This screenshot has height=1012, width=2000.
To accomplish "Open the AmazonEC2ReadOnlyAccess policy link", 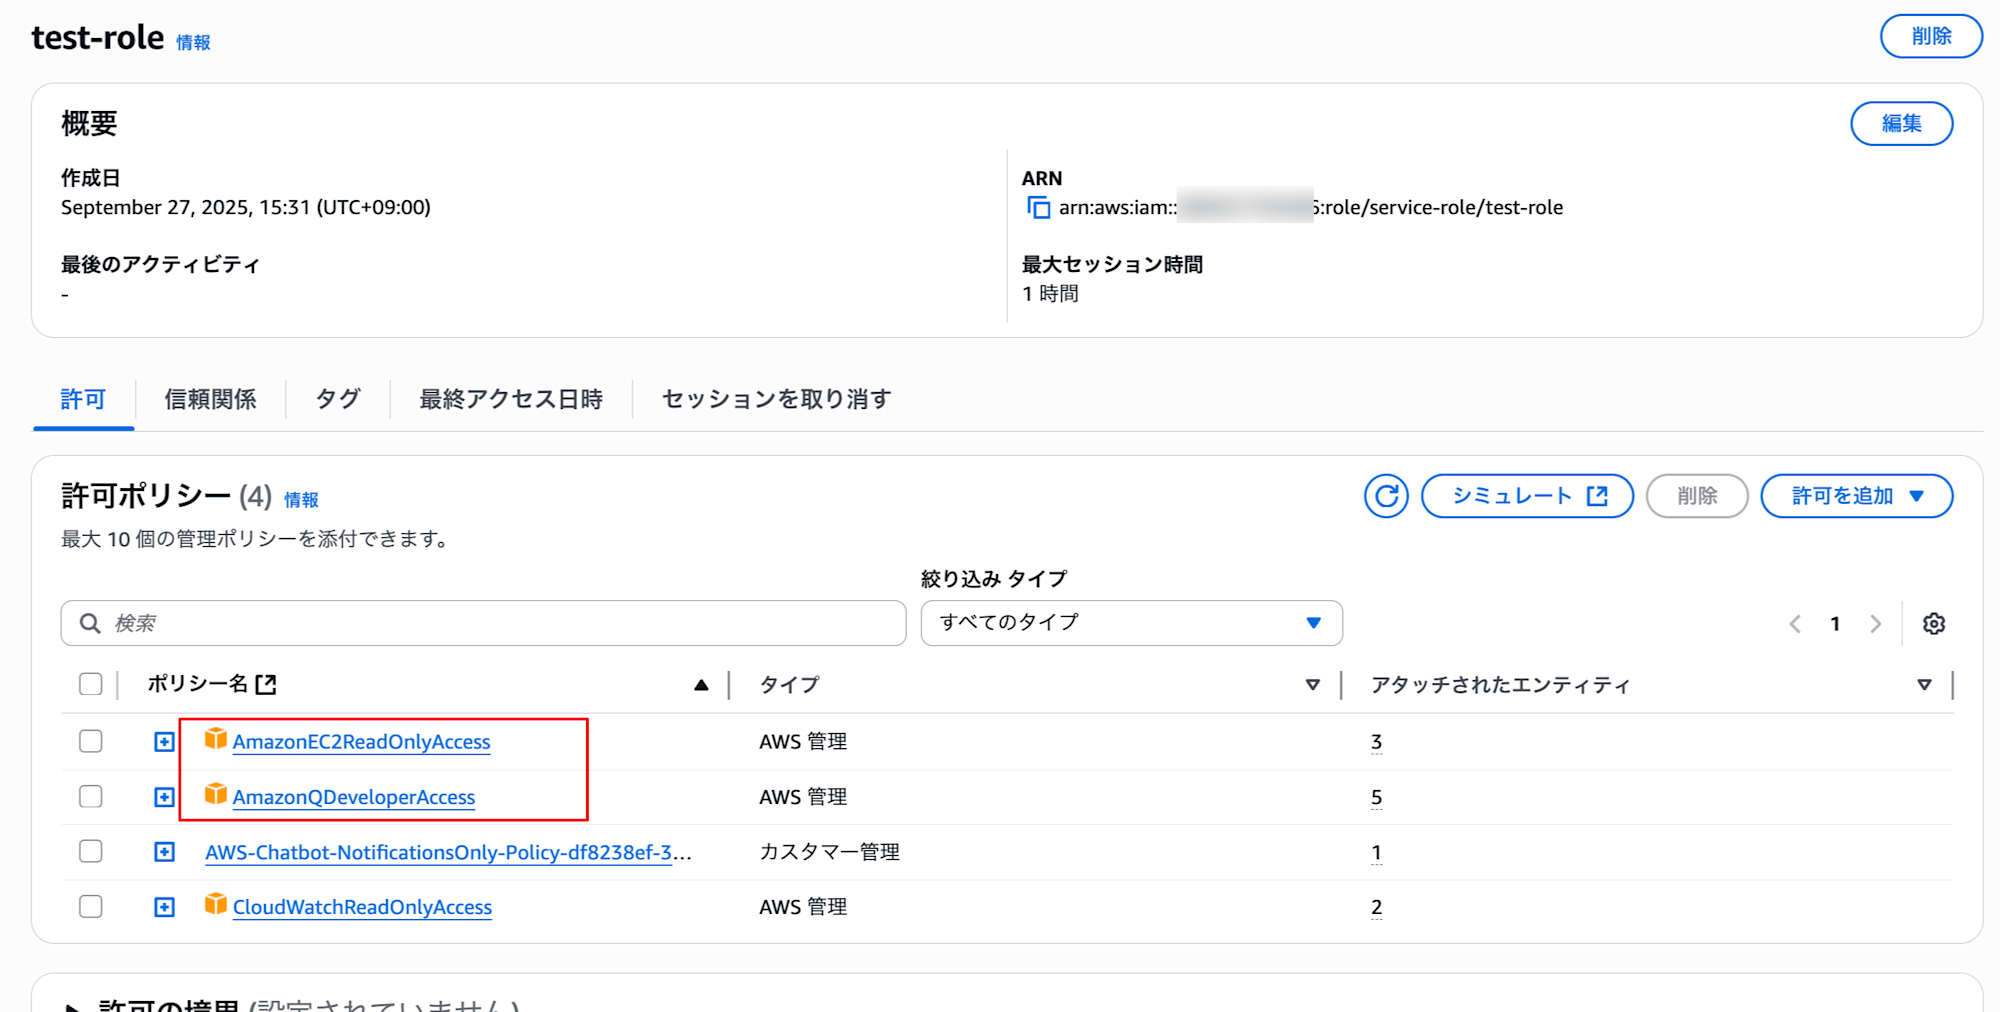I will tap(361, 742).
